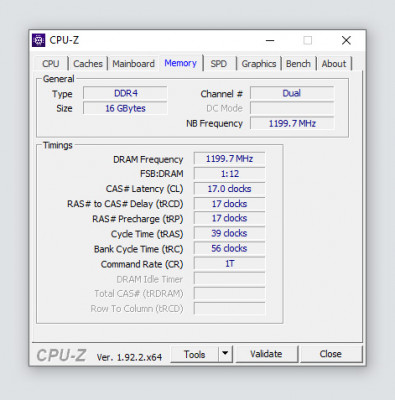Click the memory Type DDR4 field
Viewport: 395px width, 400px height.
click(x=125, y=93)
